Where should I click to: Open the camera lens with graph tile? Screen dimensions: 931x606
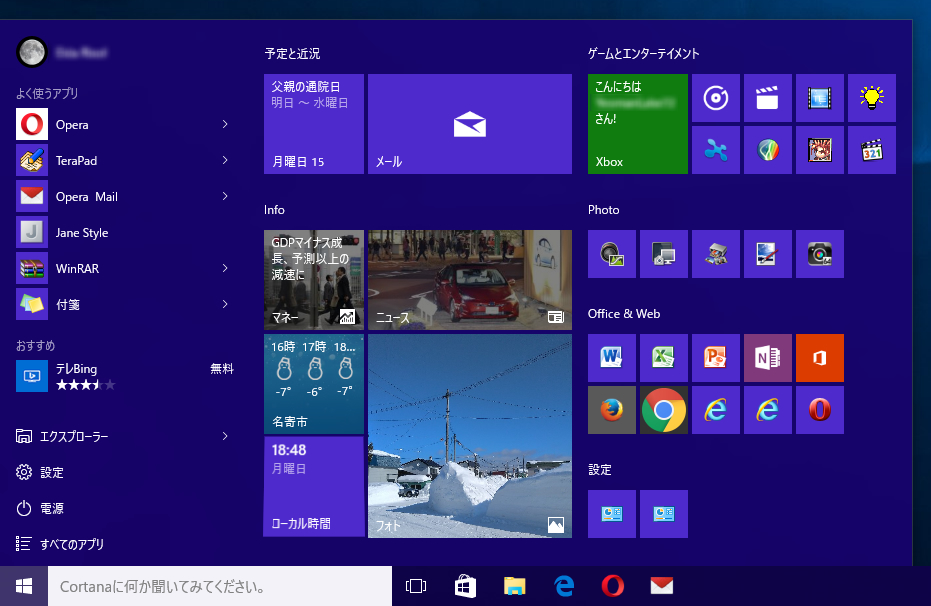point(612,254)
